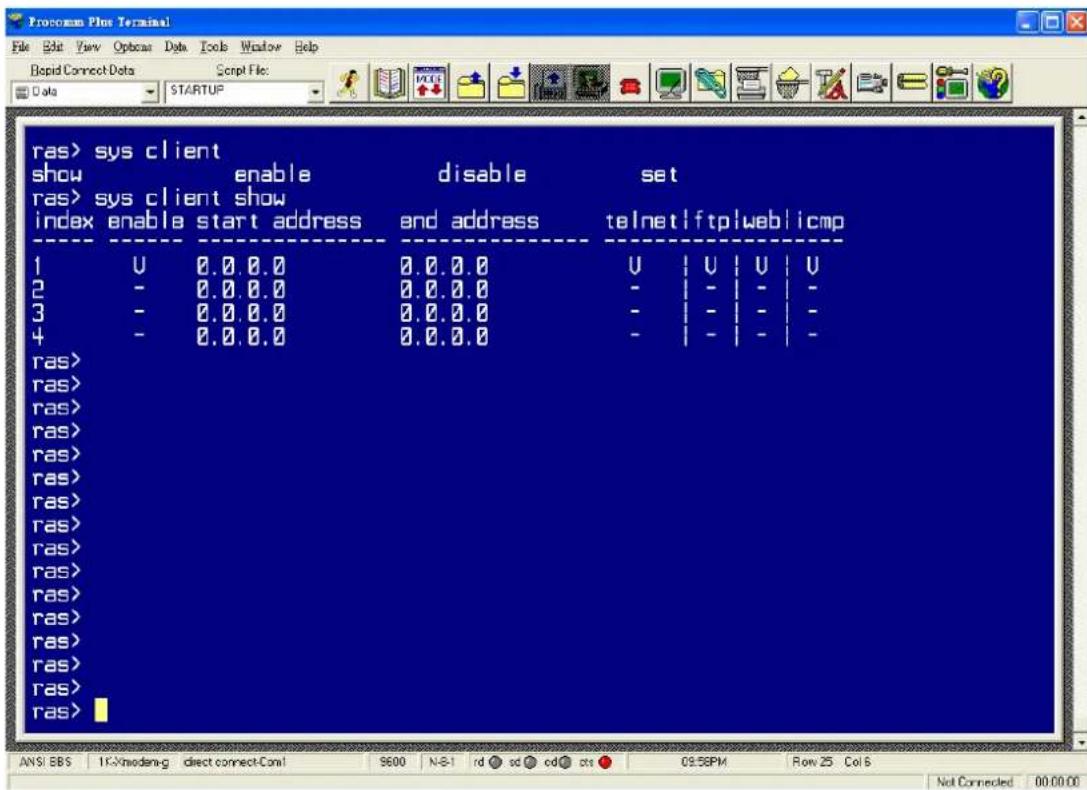Open the Data menu
Screen dimensions: 1087x790
[x=175, y=47]
